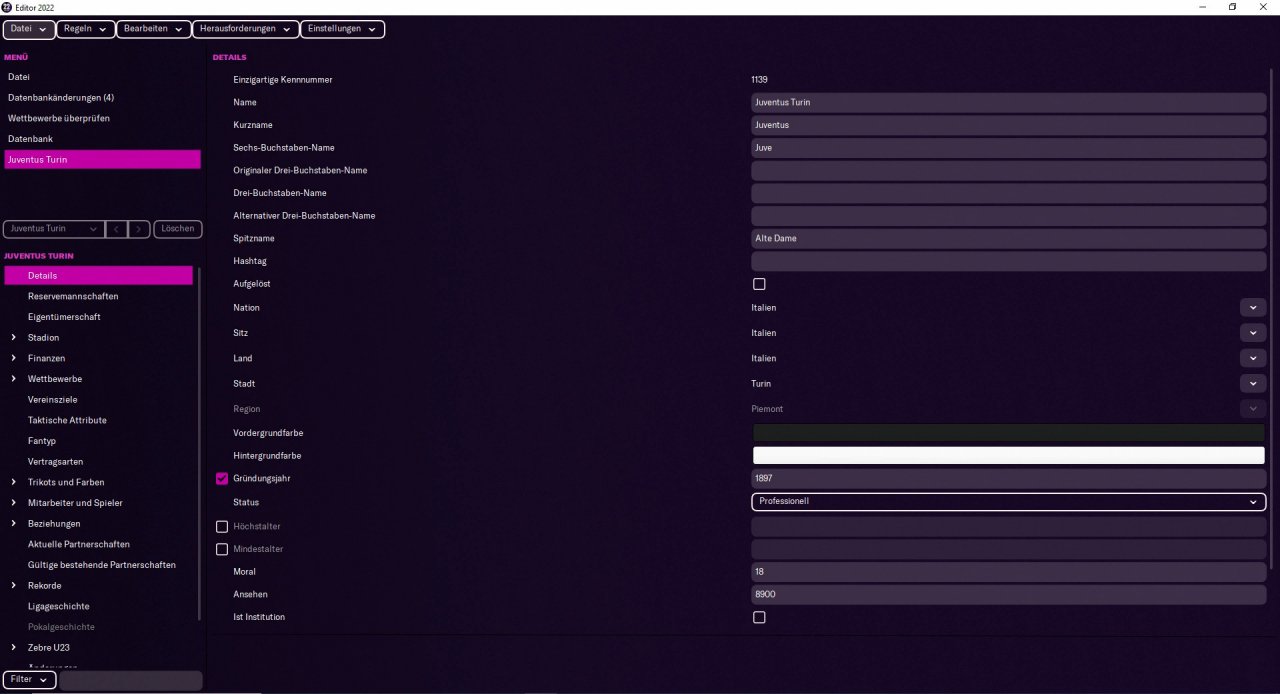
Task: Select Details in the tree
Action: tap(98, 276)
